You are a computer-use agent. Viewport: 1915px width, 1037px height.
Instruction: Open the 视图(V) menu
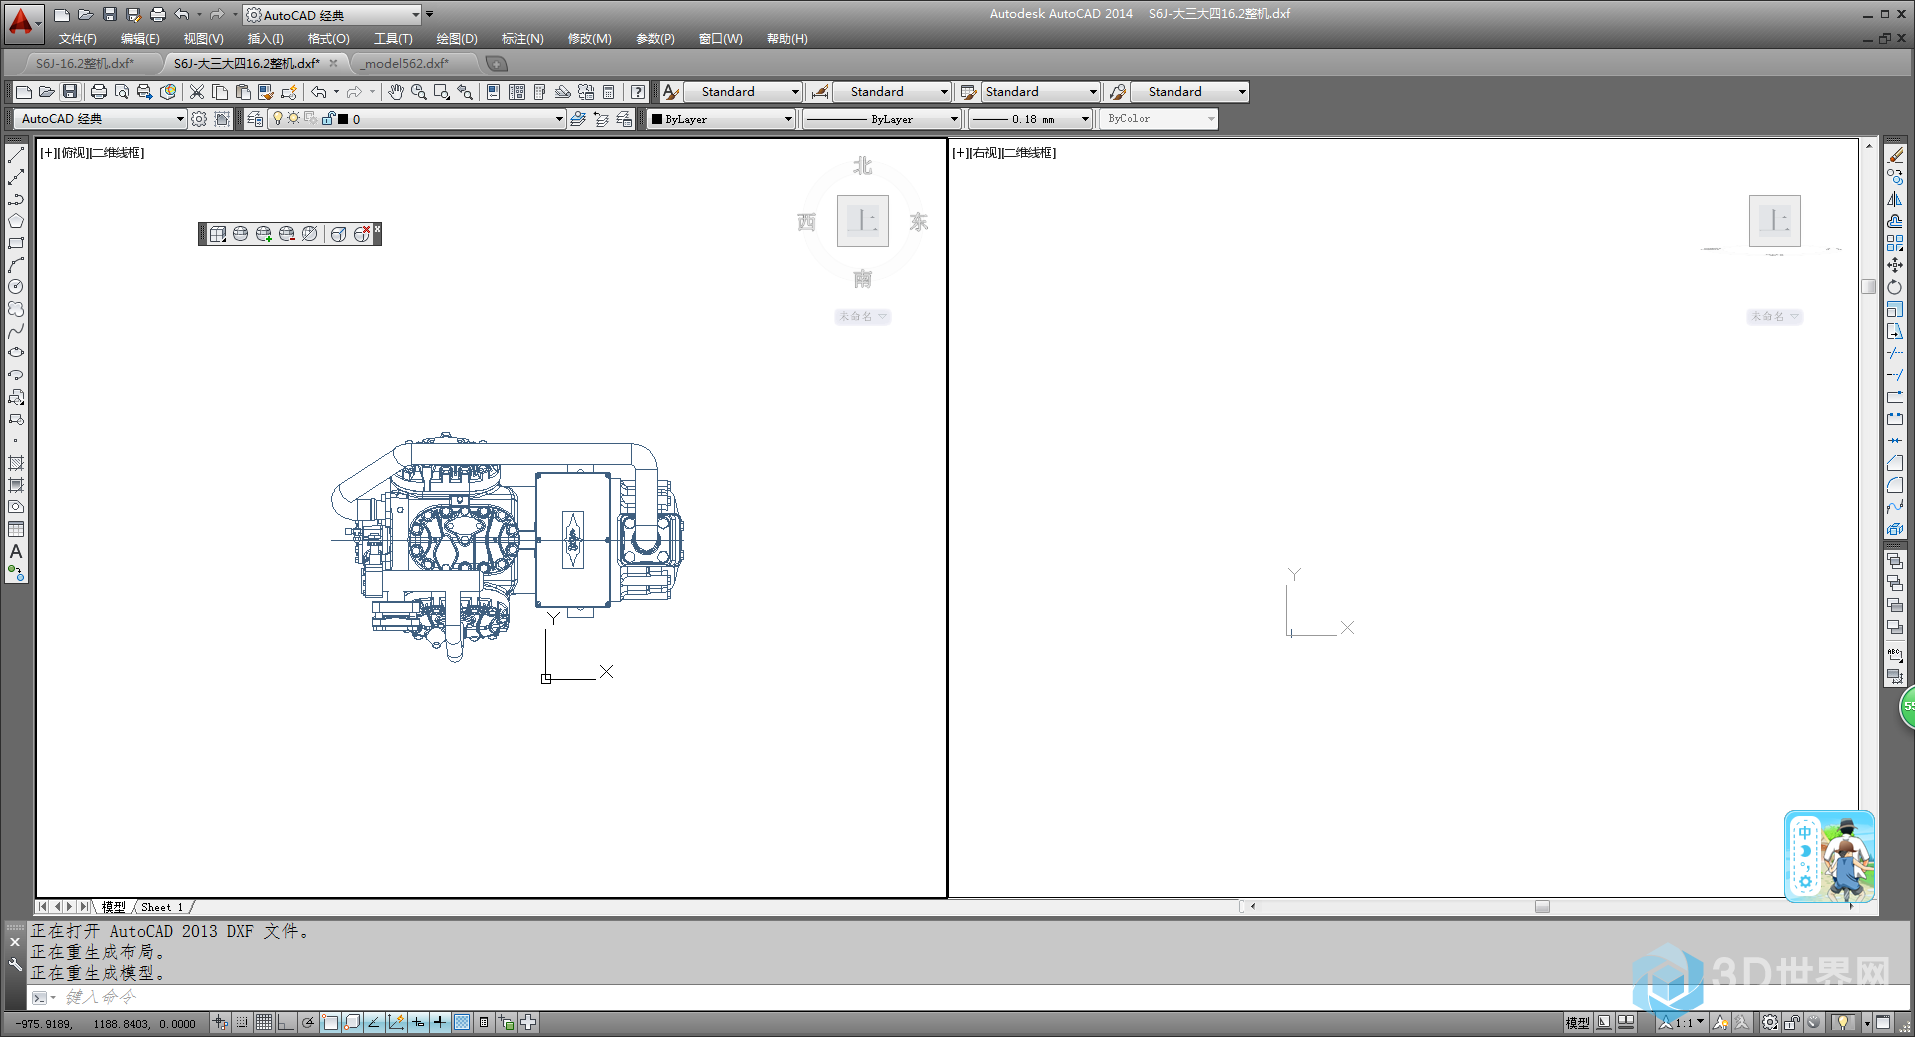click(203, 39)
